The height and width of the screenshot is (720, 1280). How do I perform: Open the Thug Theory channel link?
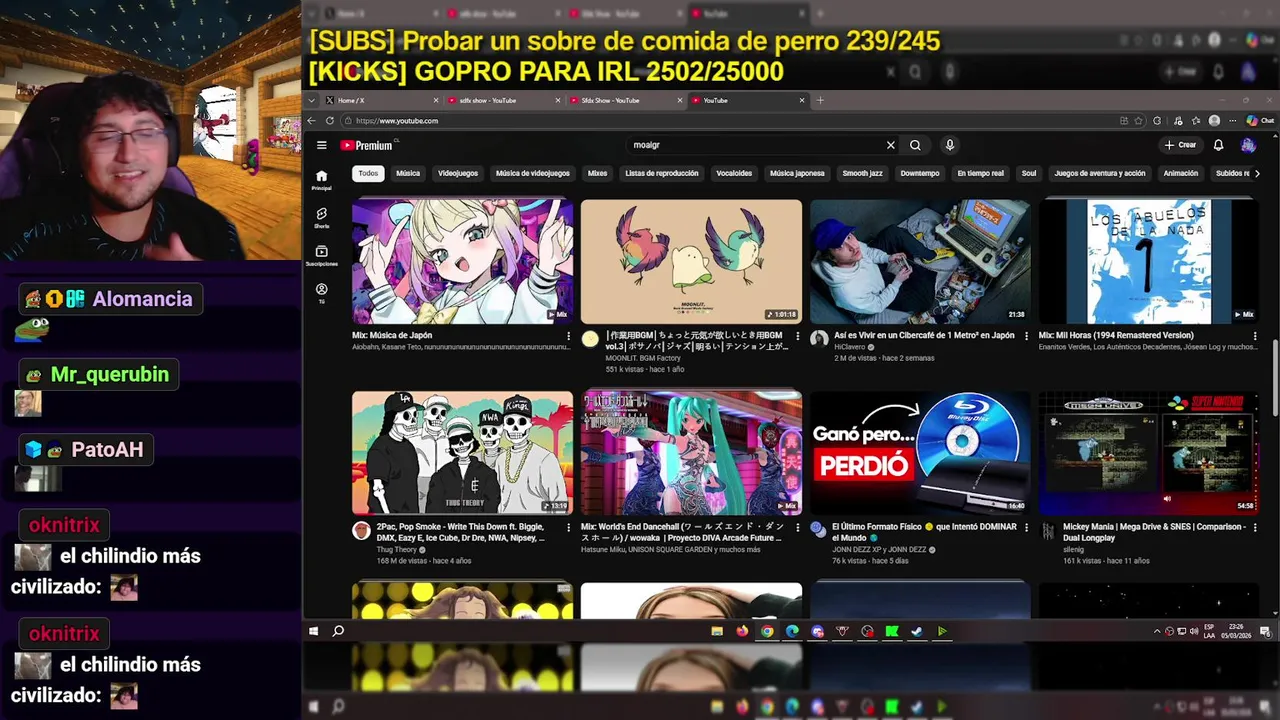pyautogui.click(x=397, y=549)
